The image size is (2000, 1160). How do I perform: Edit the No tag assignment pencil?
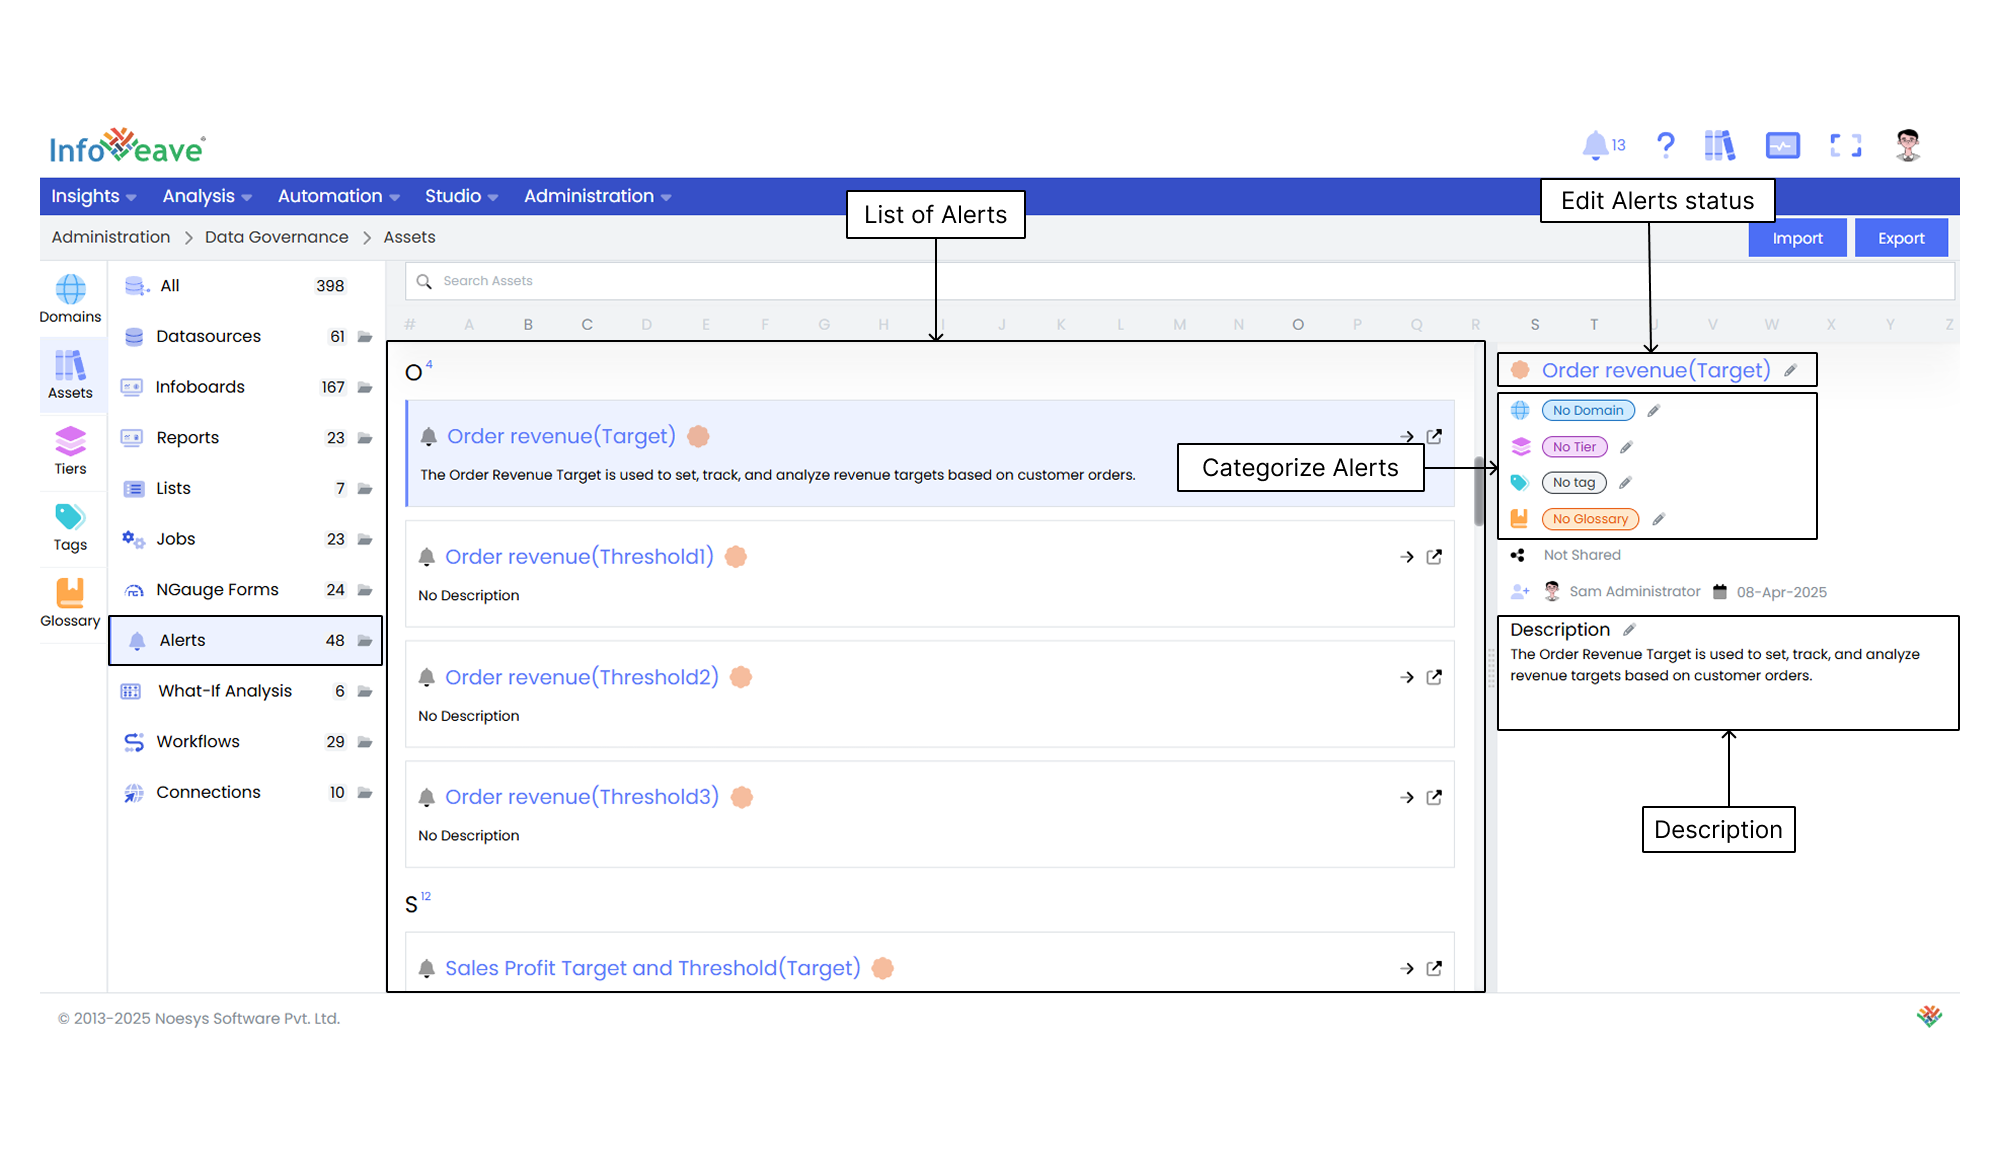1625,483
